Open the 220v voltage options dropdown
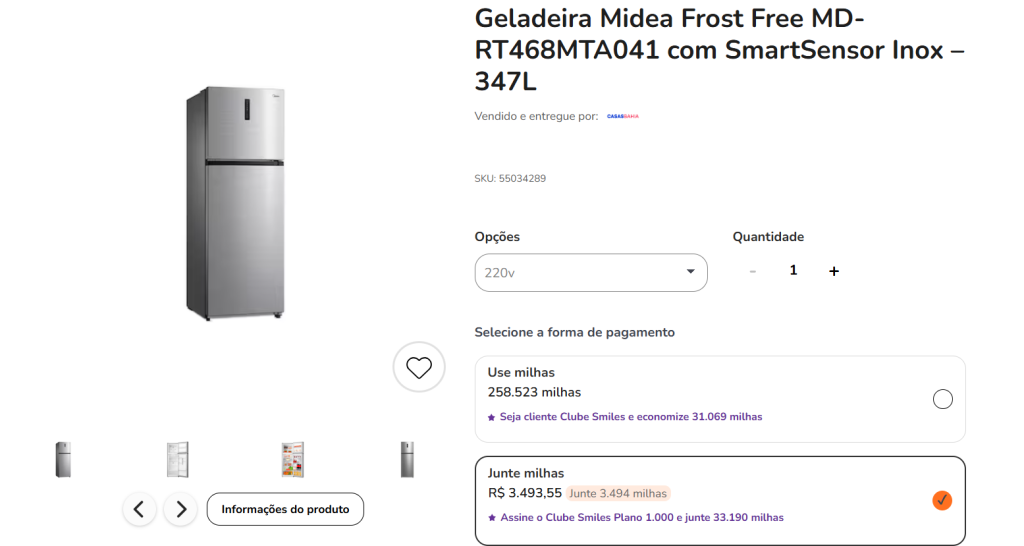Screen dimensions: 1024x546 590,272
